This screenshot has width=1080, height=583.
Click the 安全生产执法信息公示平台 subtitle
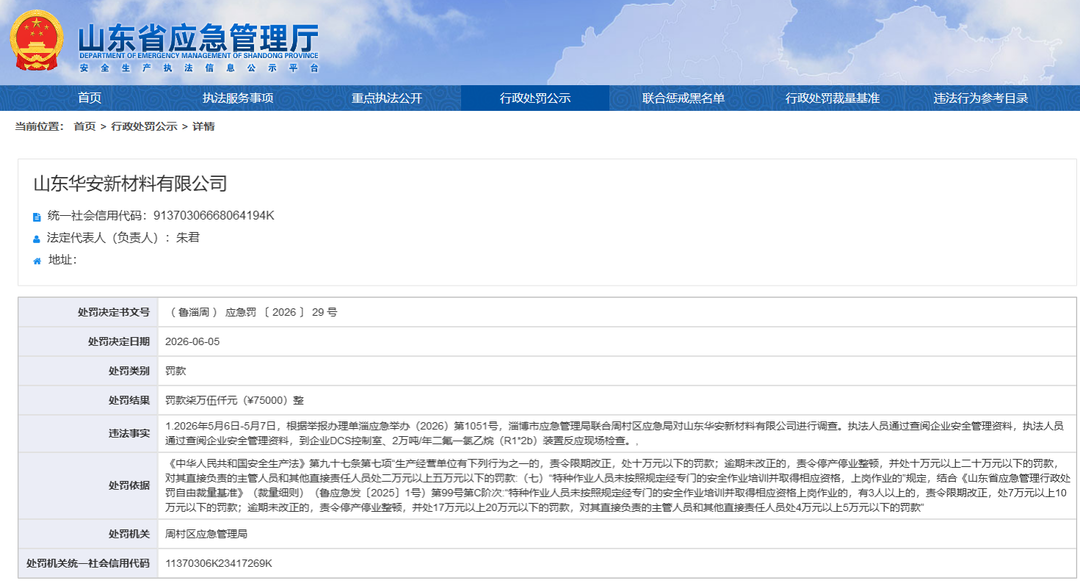[199, 68]
